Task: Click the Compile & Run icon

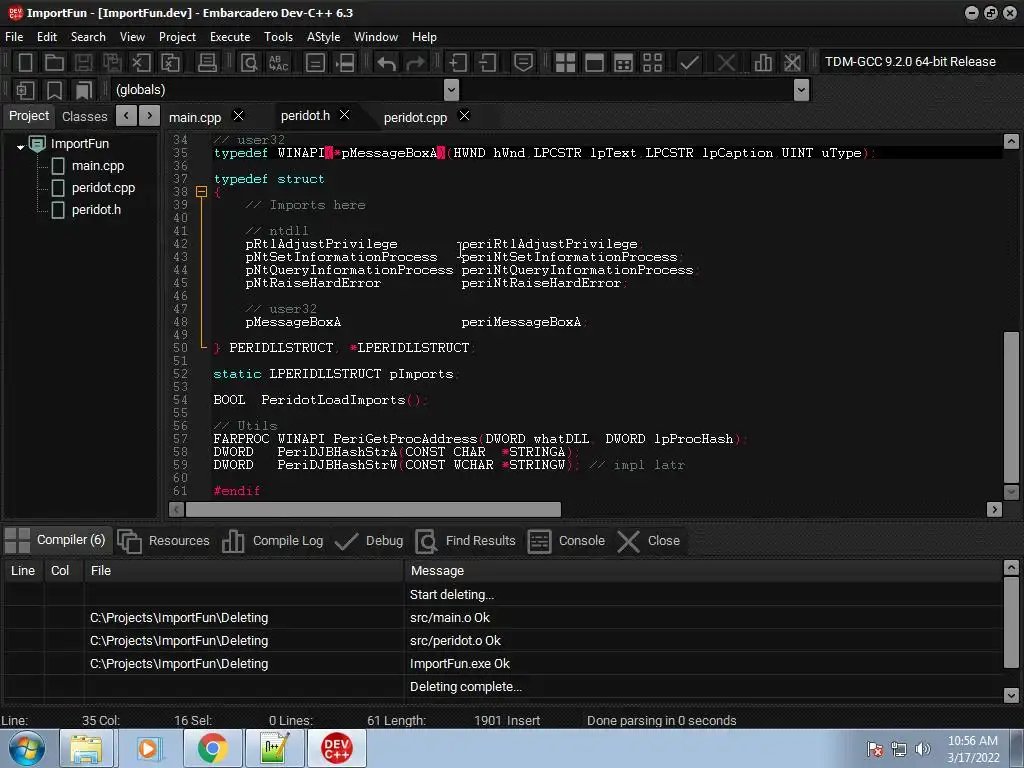Action: point(624,63)
